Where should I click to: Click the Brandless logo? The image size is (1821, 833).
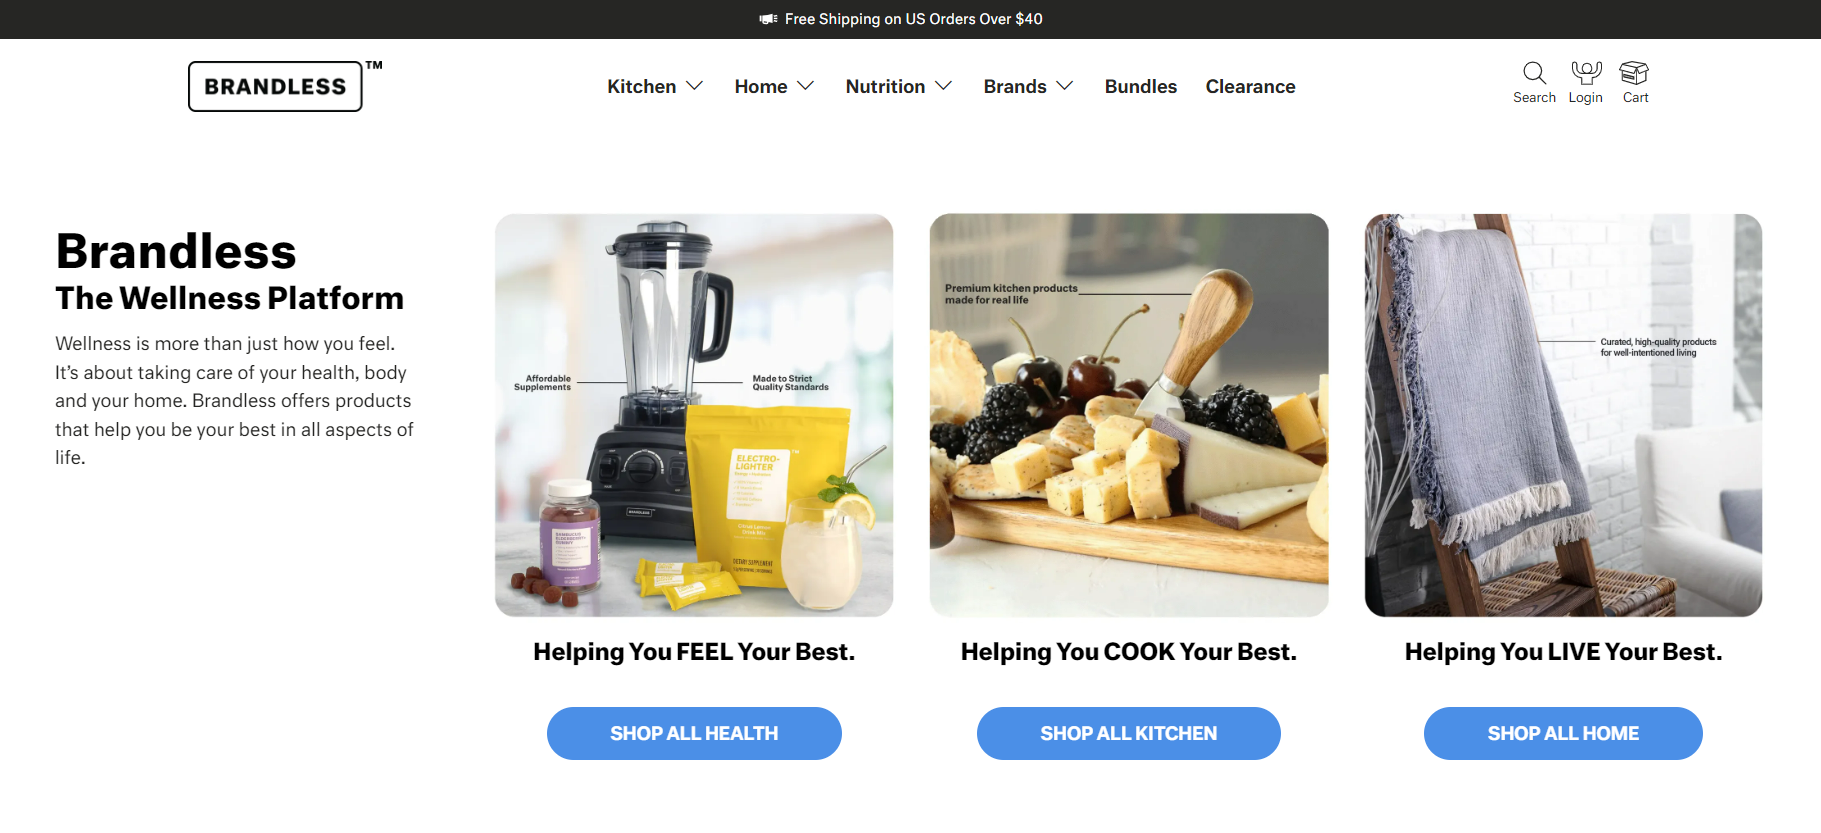pyautogui.click(x=276, y=86)
